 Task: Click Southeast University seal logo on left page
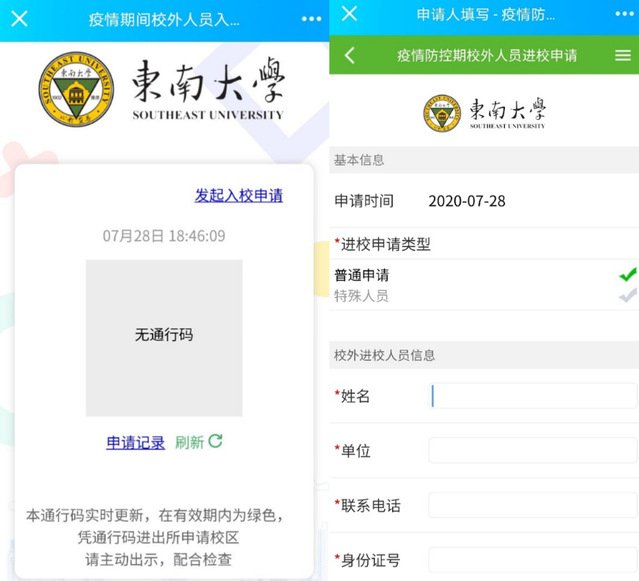tap(76, 89)
